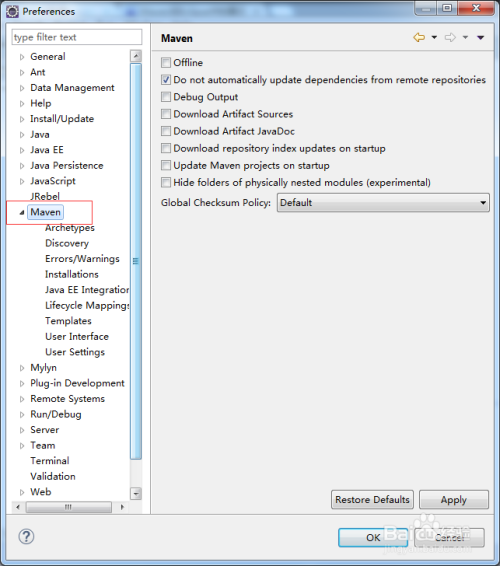Expand the Java EE node
Image resolution: width=500 pixels, height=566 pixels.
click(x=22, y=150)
